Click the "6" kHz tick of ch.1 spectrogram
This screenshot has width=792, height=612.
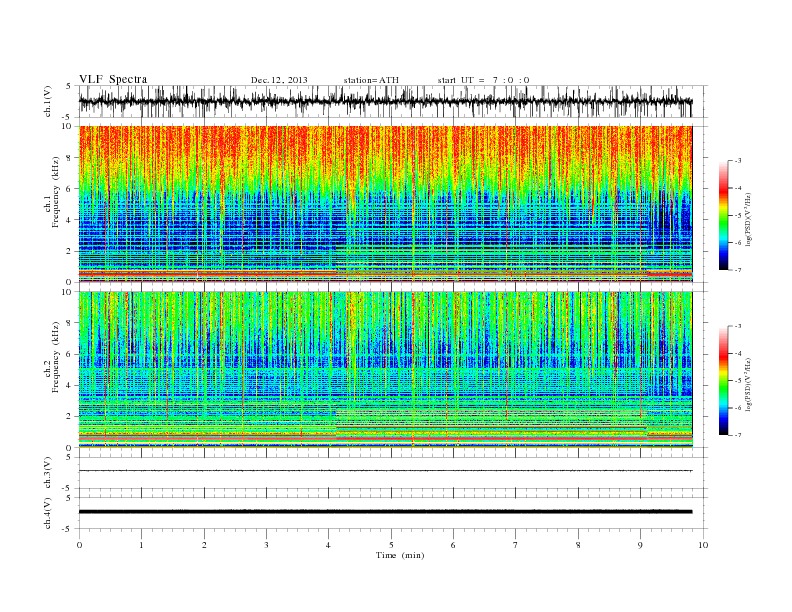tap(69, 189)
